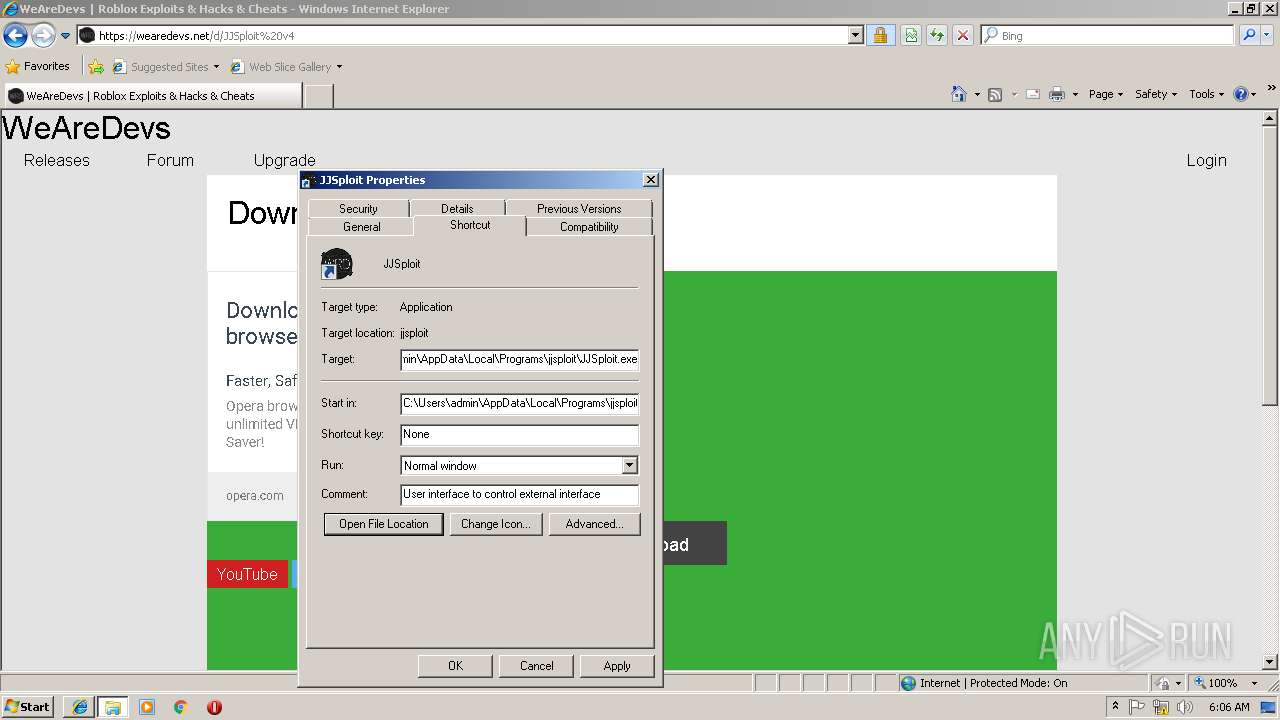Click OK in JJSploit Properties
This screenshot has height=720, width=1280.
[x=455, y=666]
